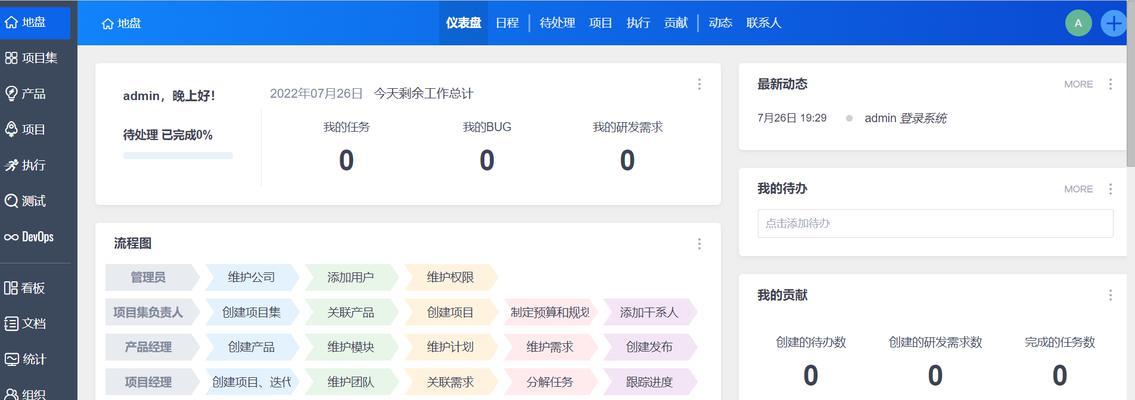Switch to the 项目 top tab
1135x400 pixels.
pos(601,22)
